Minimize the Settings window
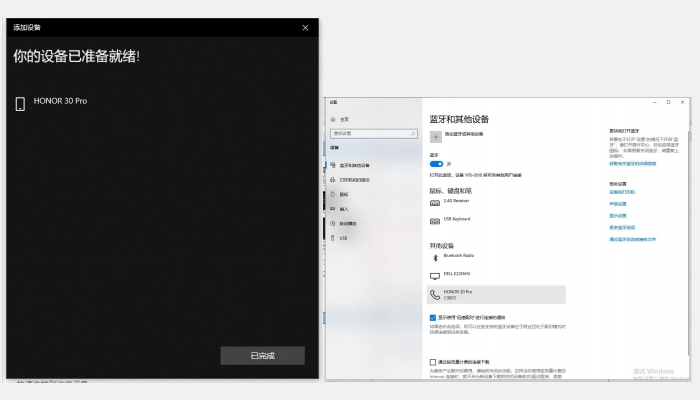This screenshot has width=700, height=400. click(654, 103)
